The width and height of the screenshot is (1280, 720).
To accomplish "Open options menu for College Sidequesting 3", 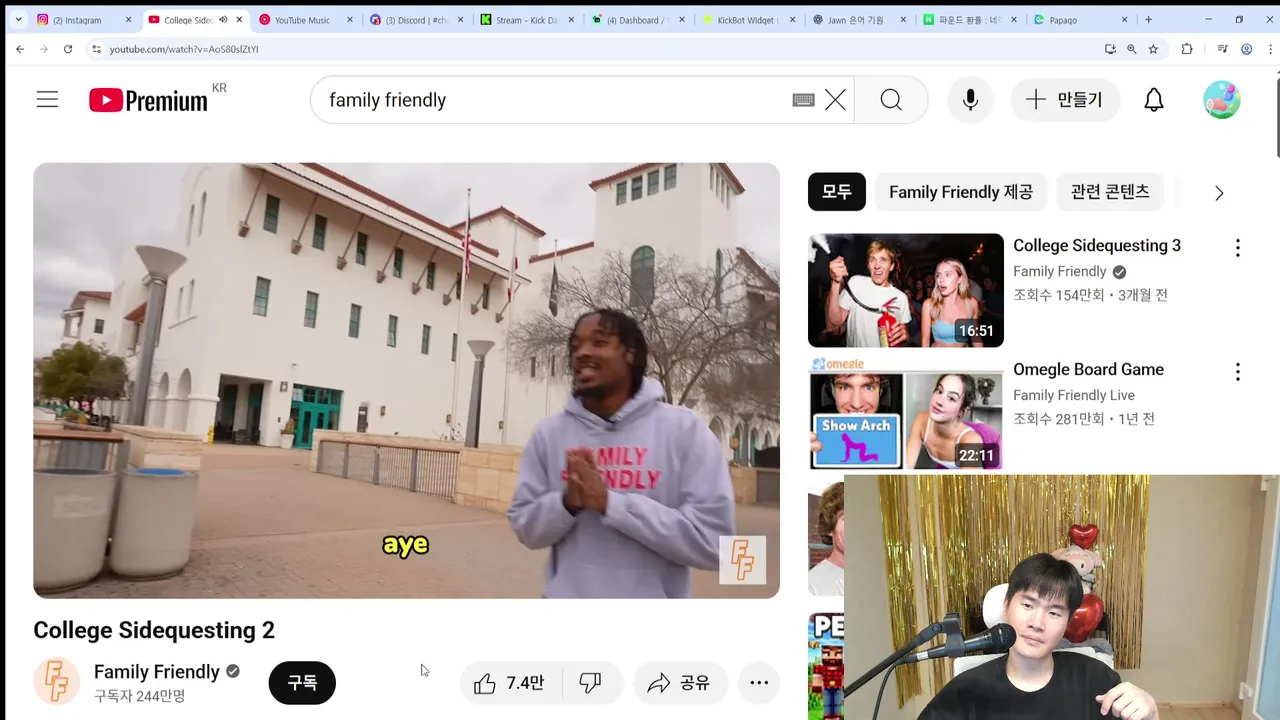I will click(x=1238, y=248).
